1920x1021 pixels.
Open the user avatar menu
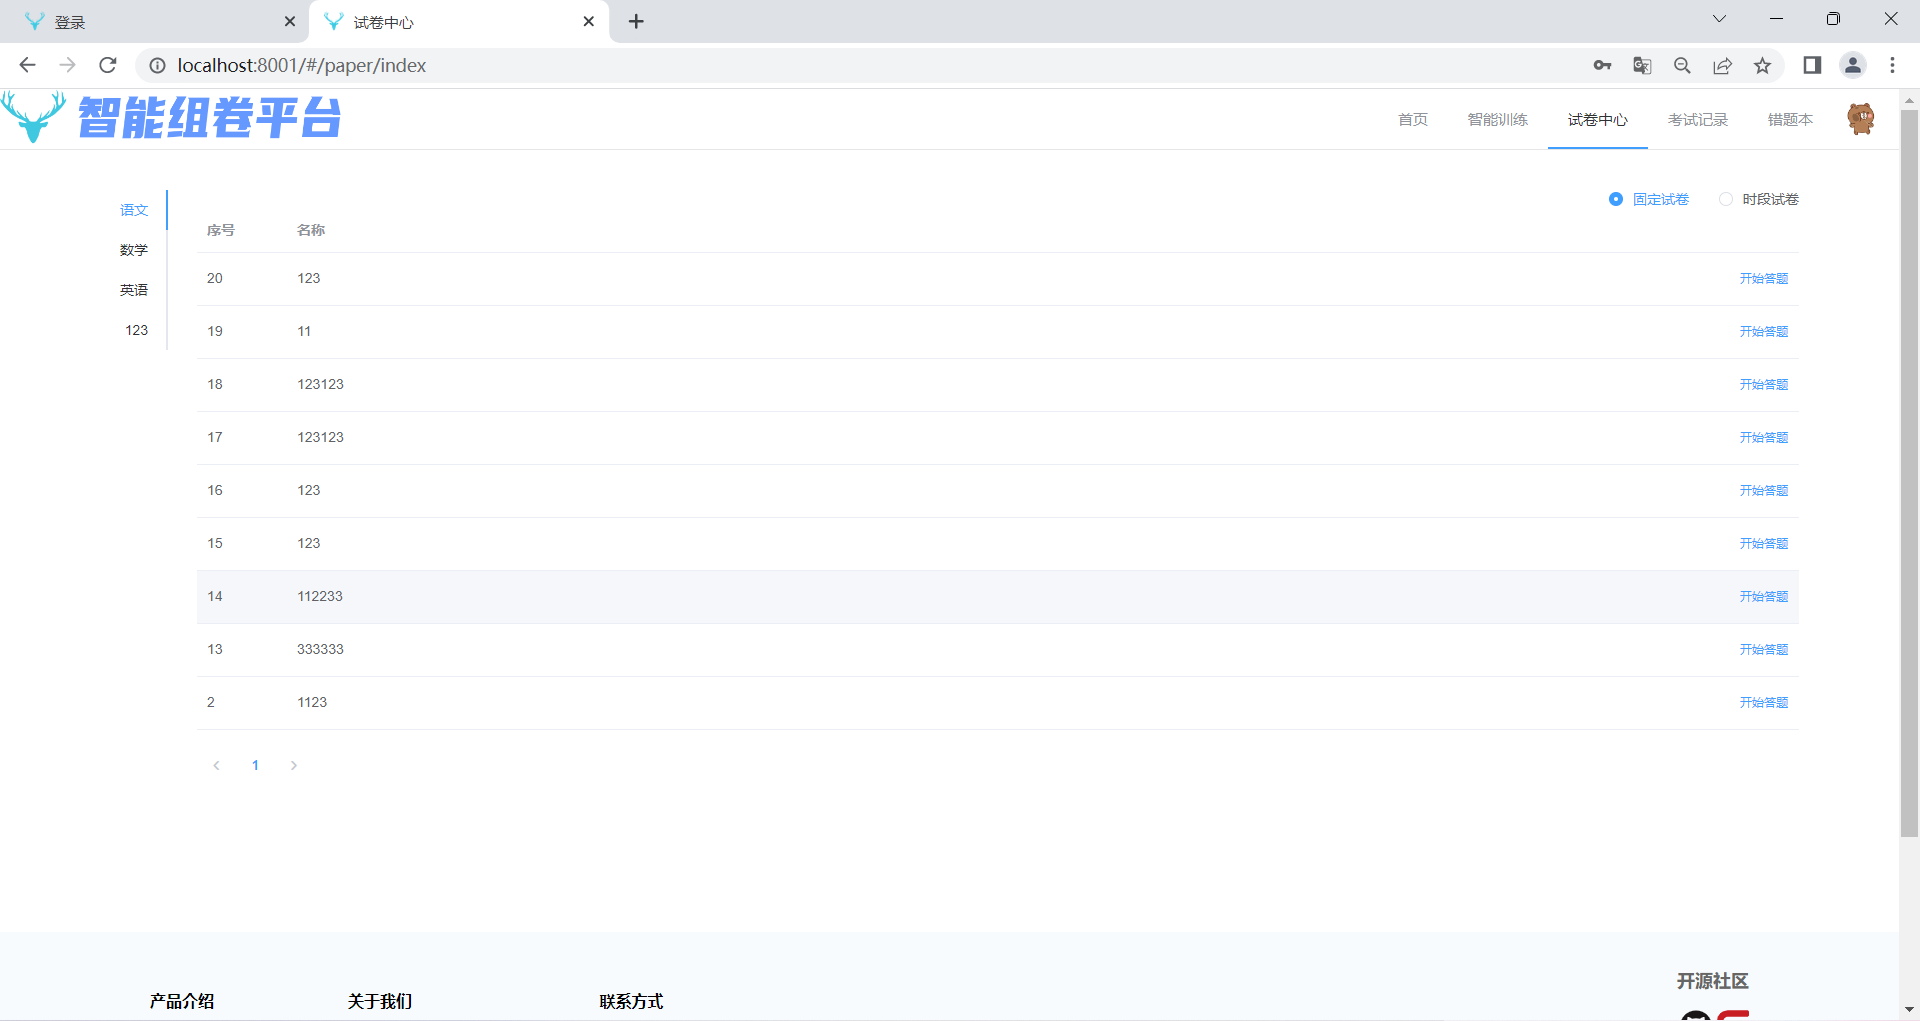(1860, 119)
